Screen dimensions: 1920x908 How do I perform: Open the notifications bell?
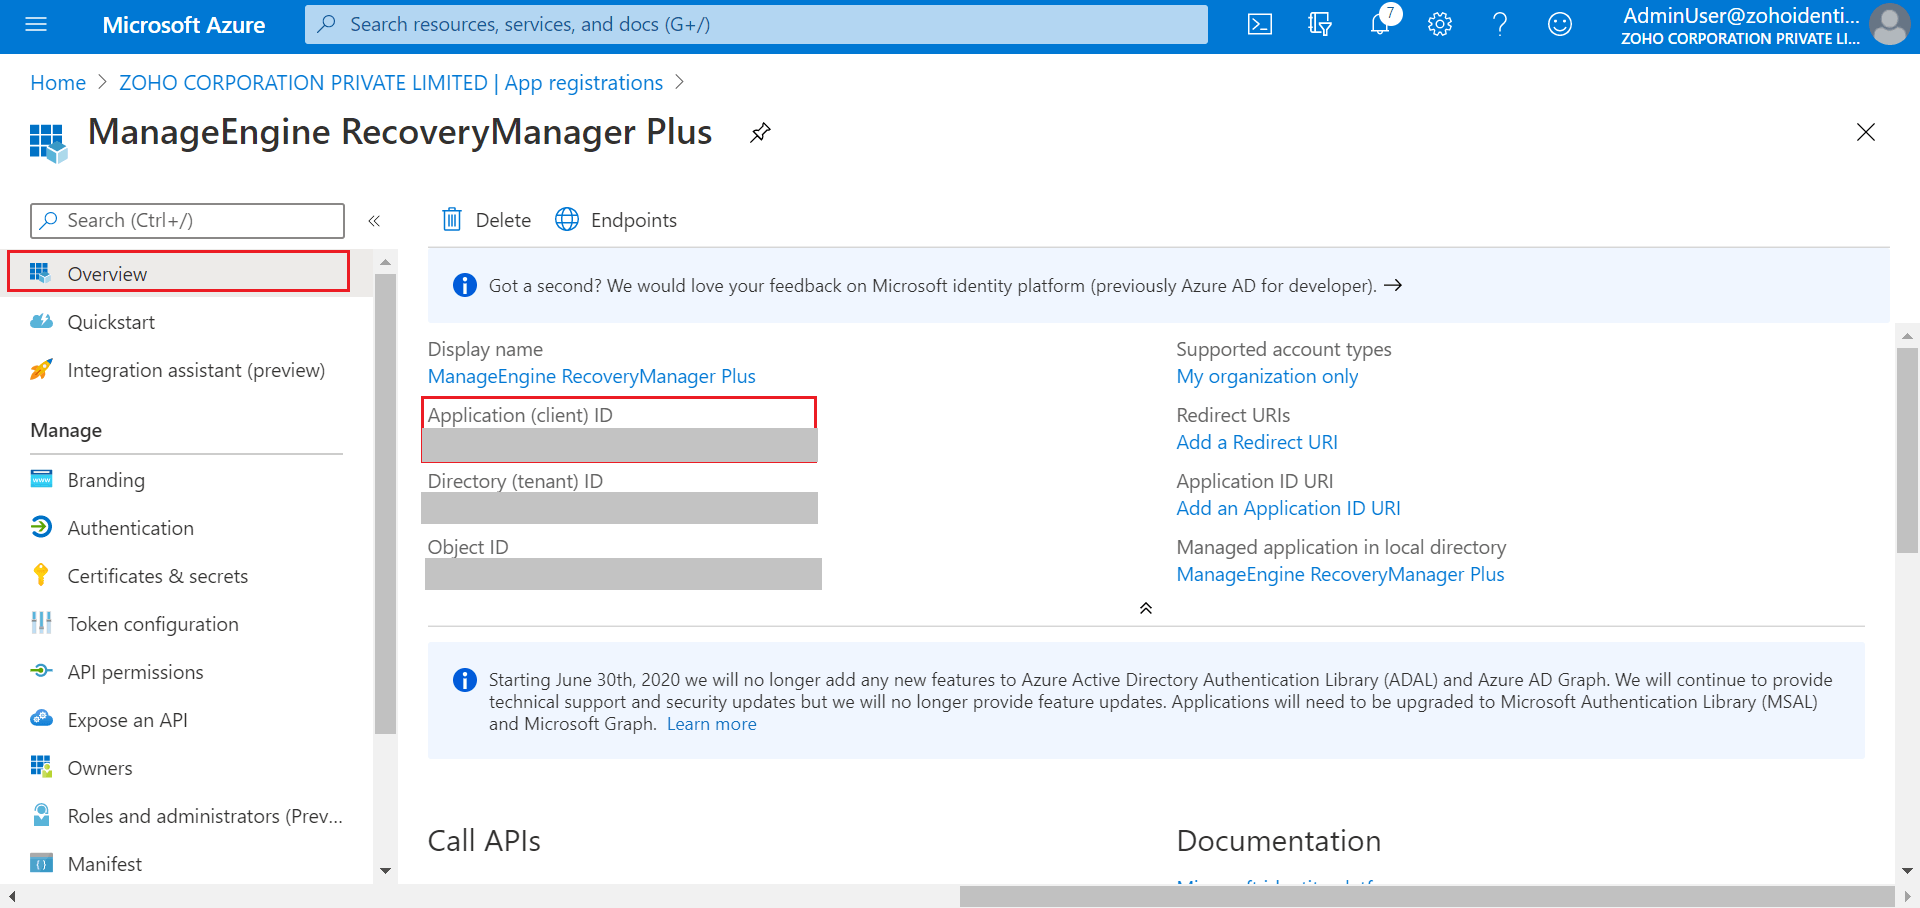[x=1380, y=25]
